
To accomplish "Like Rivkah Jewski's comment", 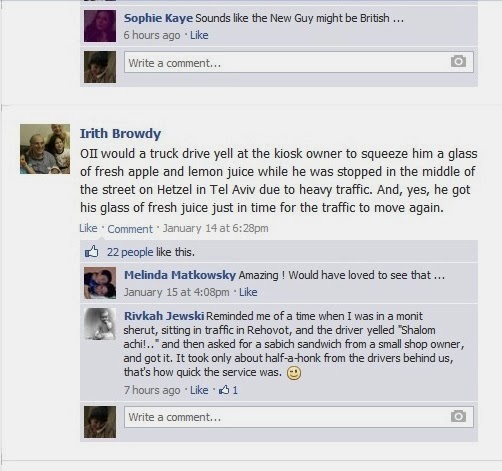I will (199, 390).
